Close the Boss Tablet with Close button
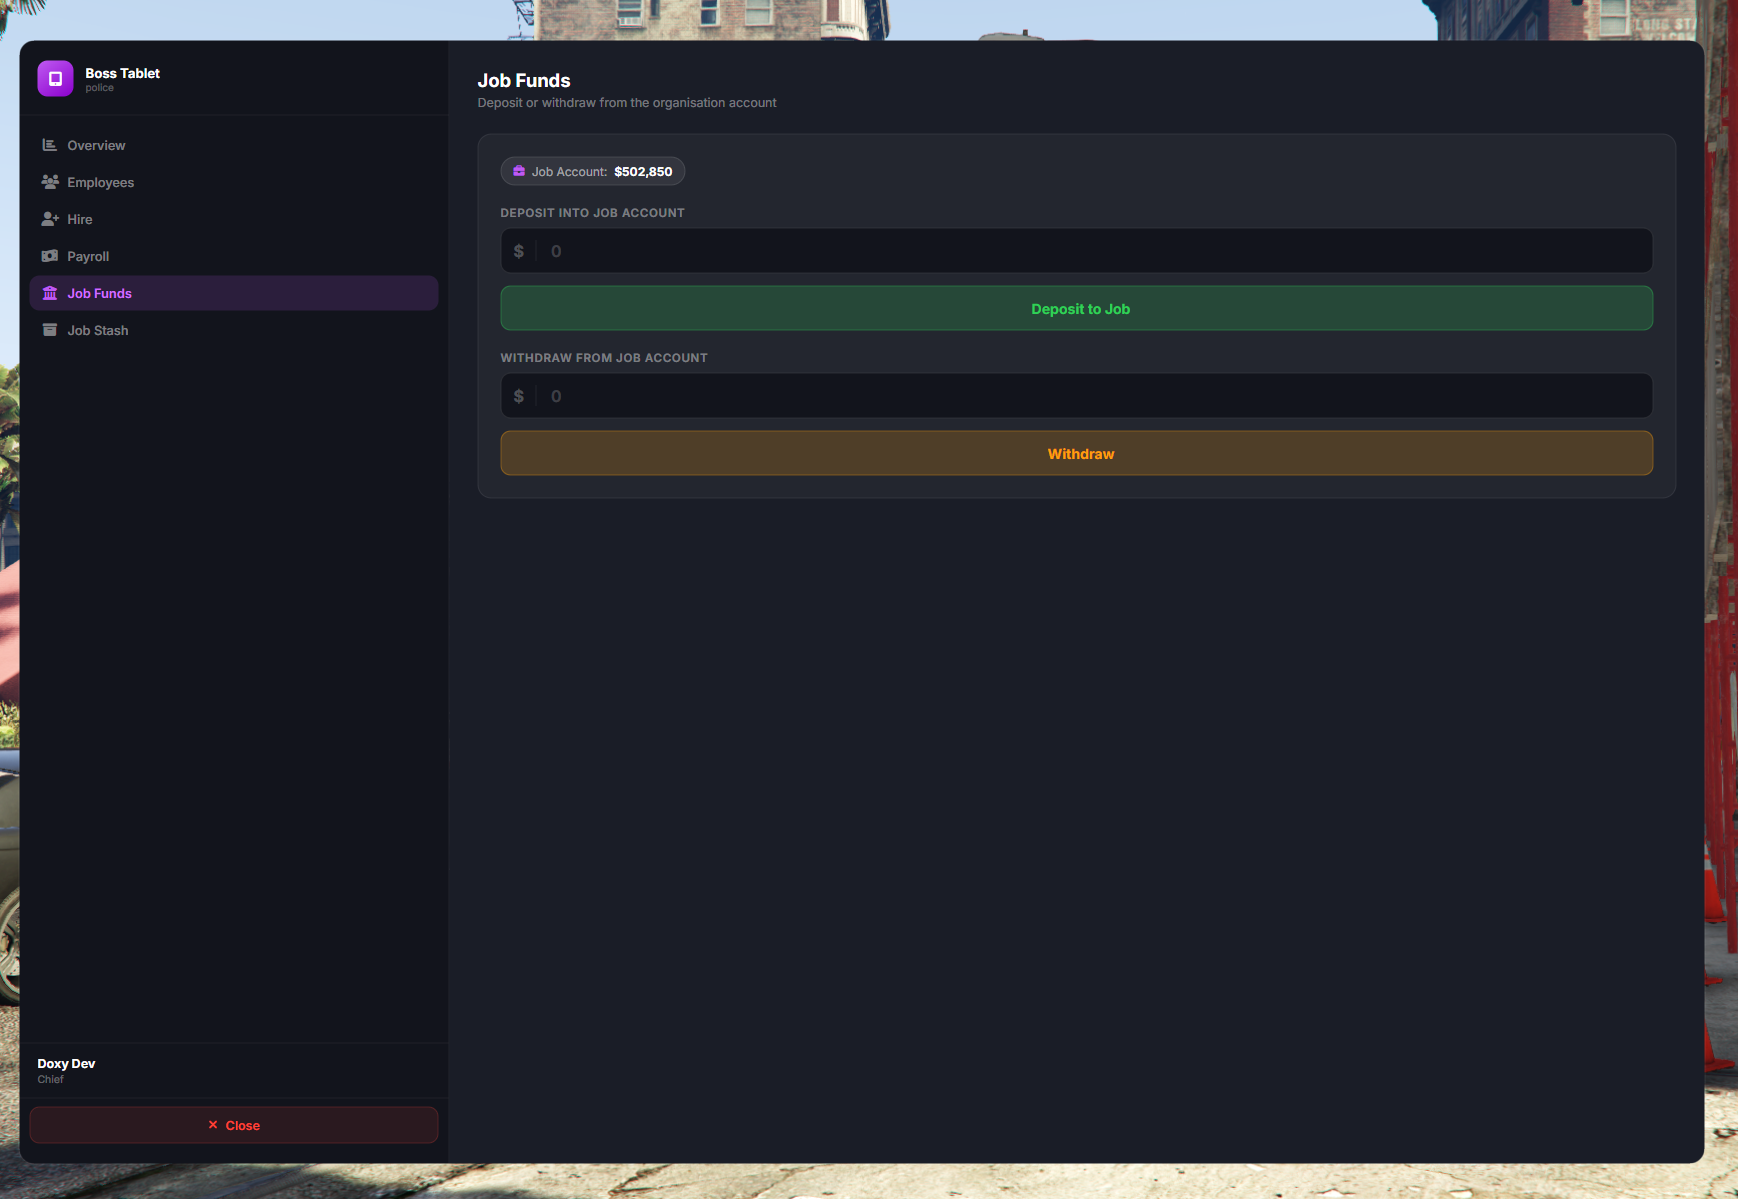 pos(234,1125)
